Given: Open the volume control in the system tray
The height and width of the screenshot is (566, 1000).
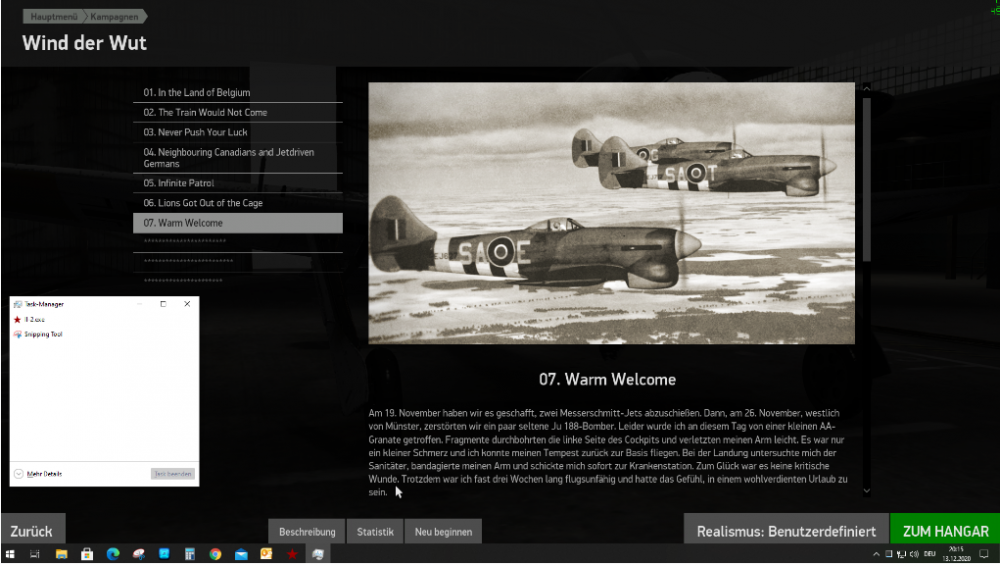Looking at the screenshot, I should tap(914, 554).
